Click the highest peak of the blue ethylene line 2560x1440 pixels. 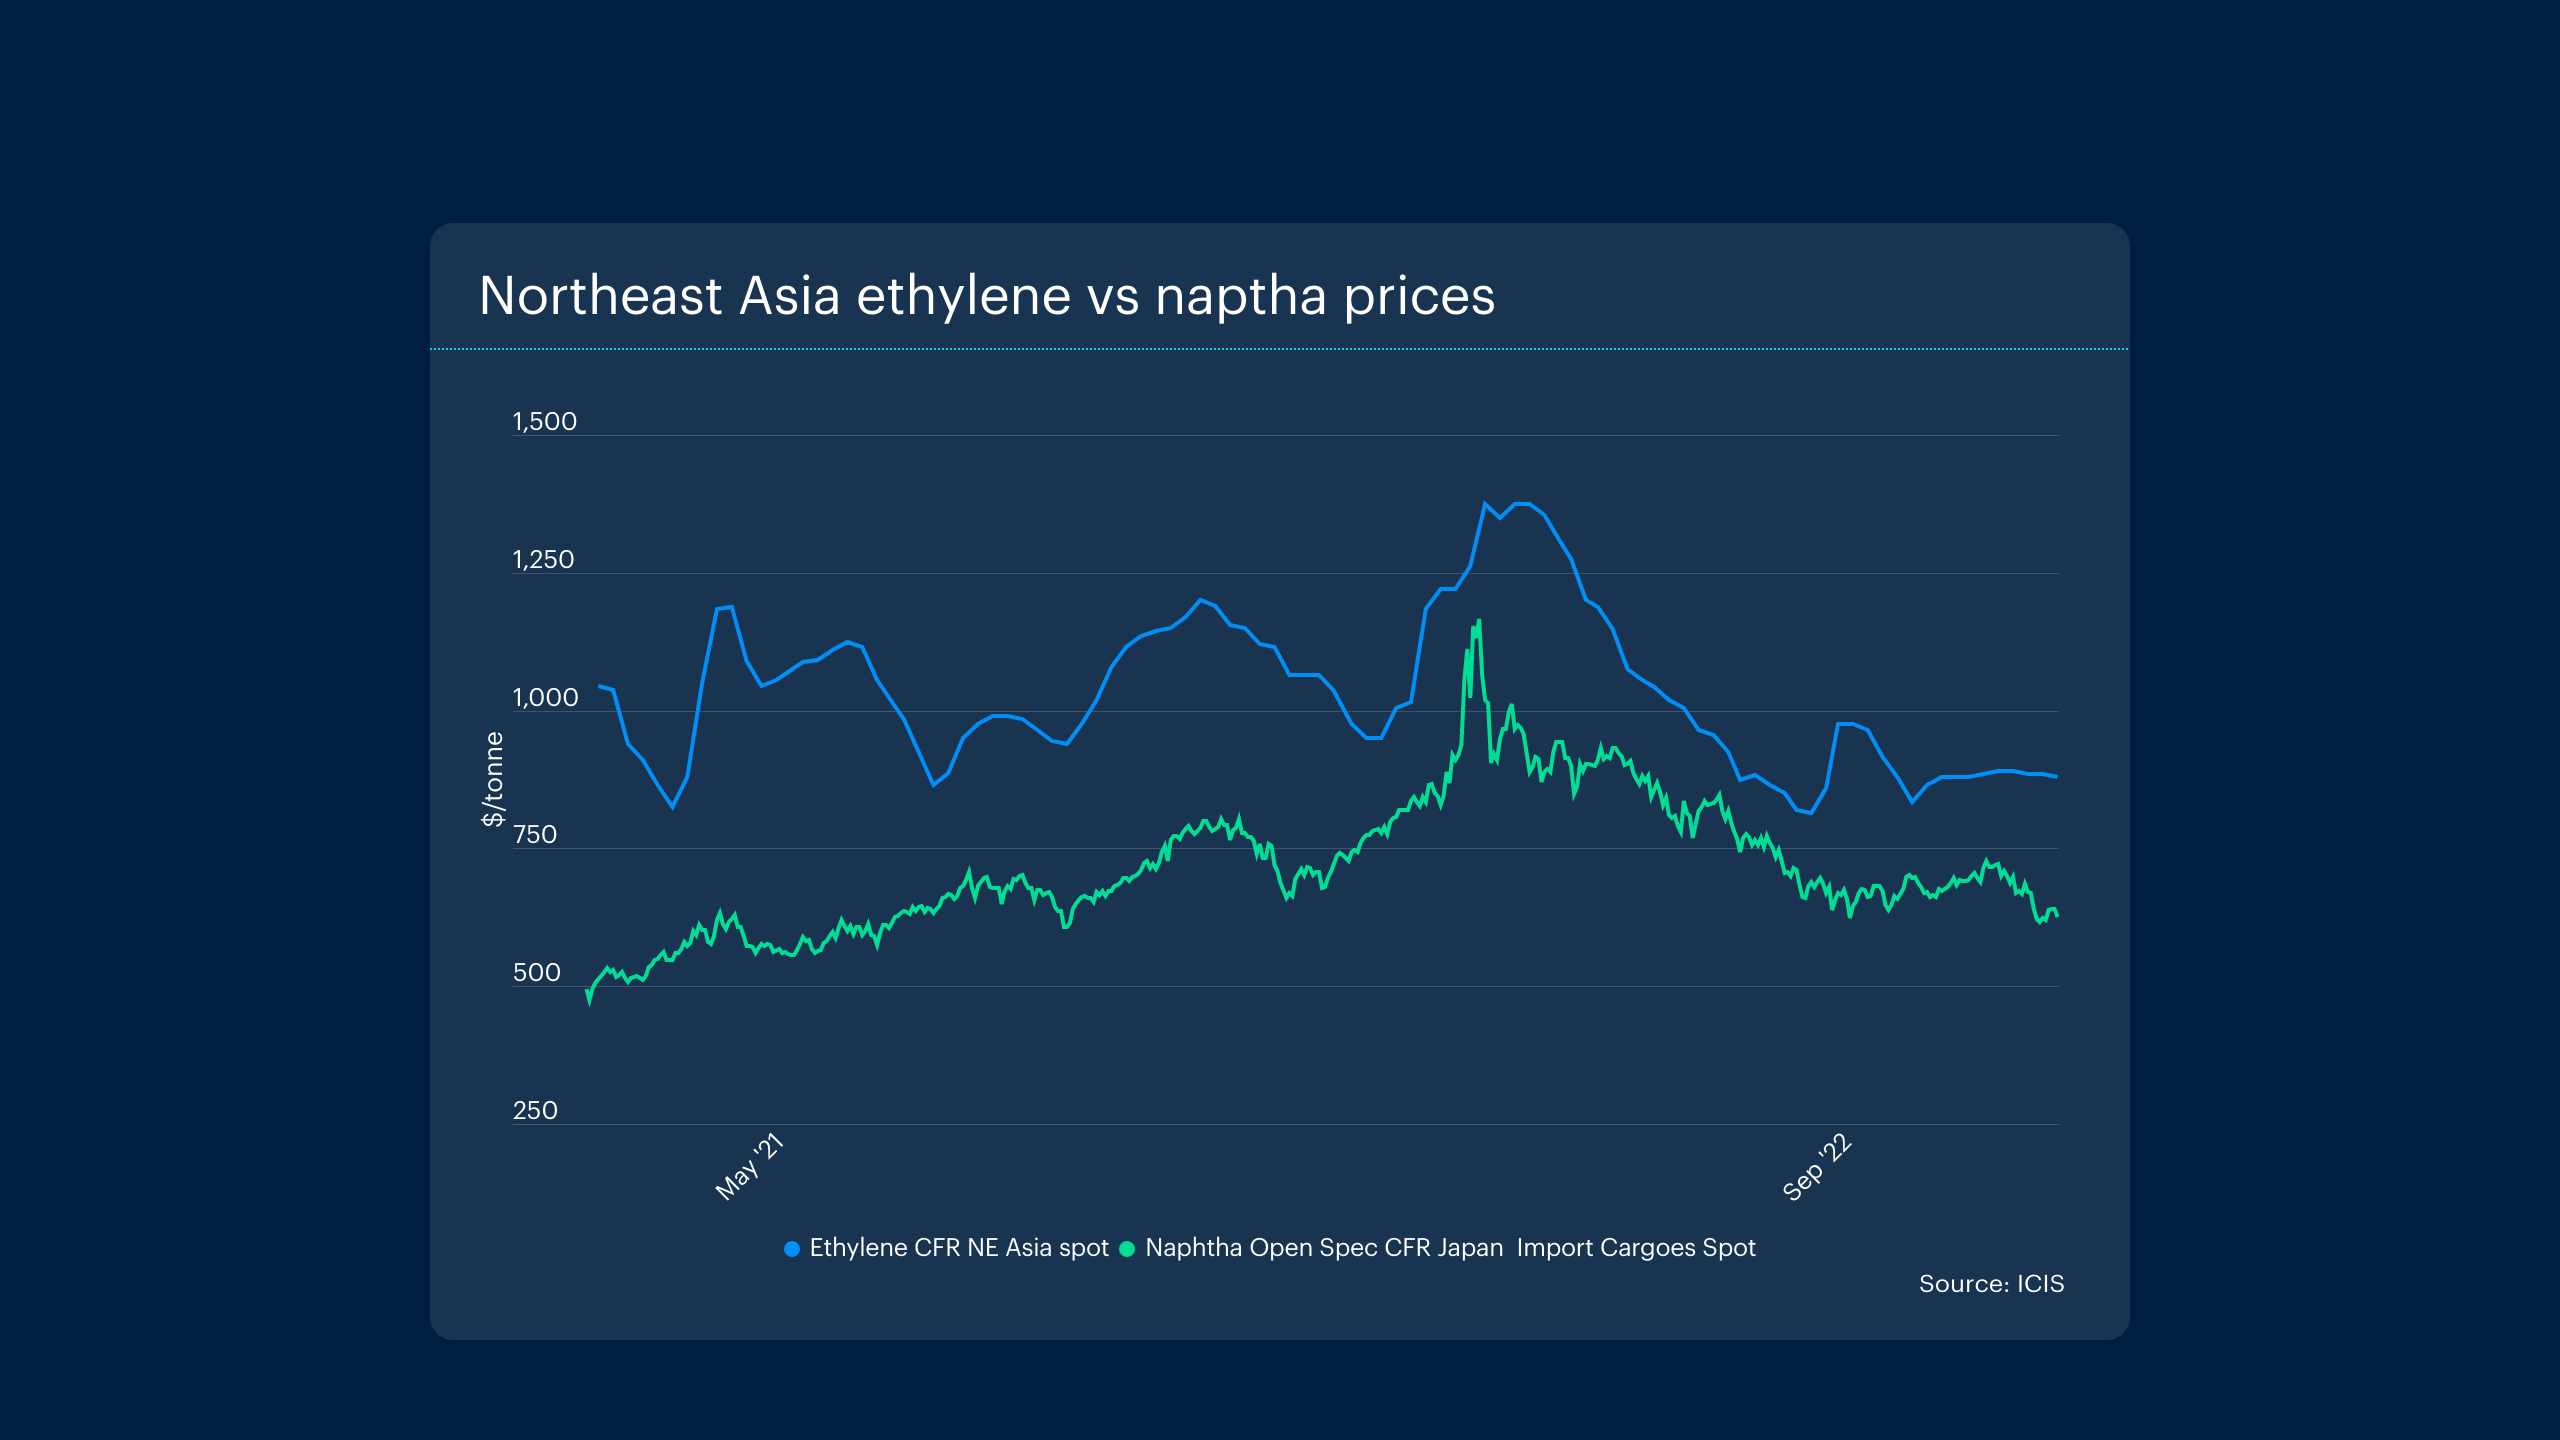[1485, 504]
